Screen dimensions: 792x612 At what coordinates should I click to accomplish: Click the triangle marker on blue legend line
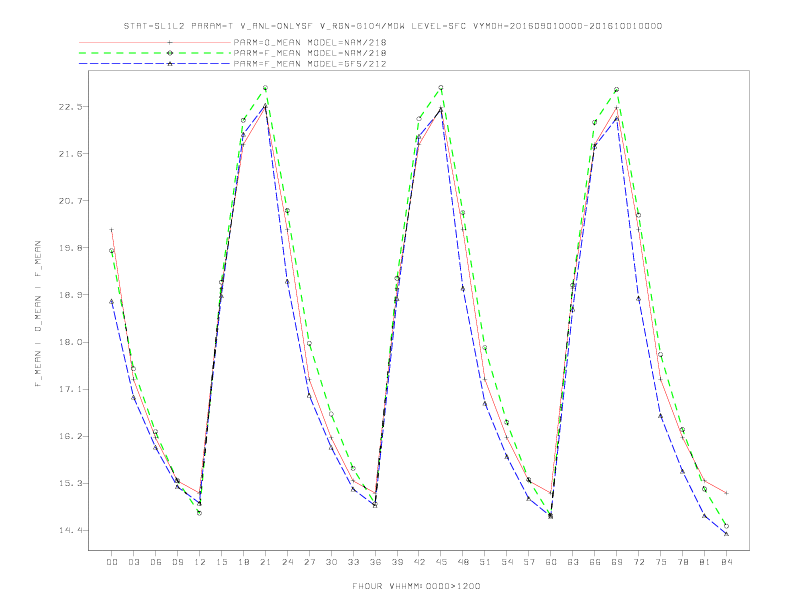pyautogui.click(x=170, y=64)
